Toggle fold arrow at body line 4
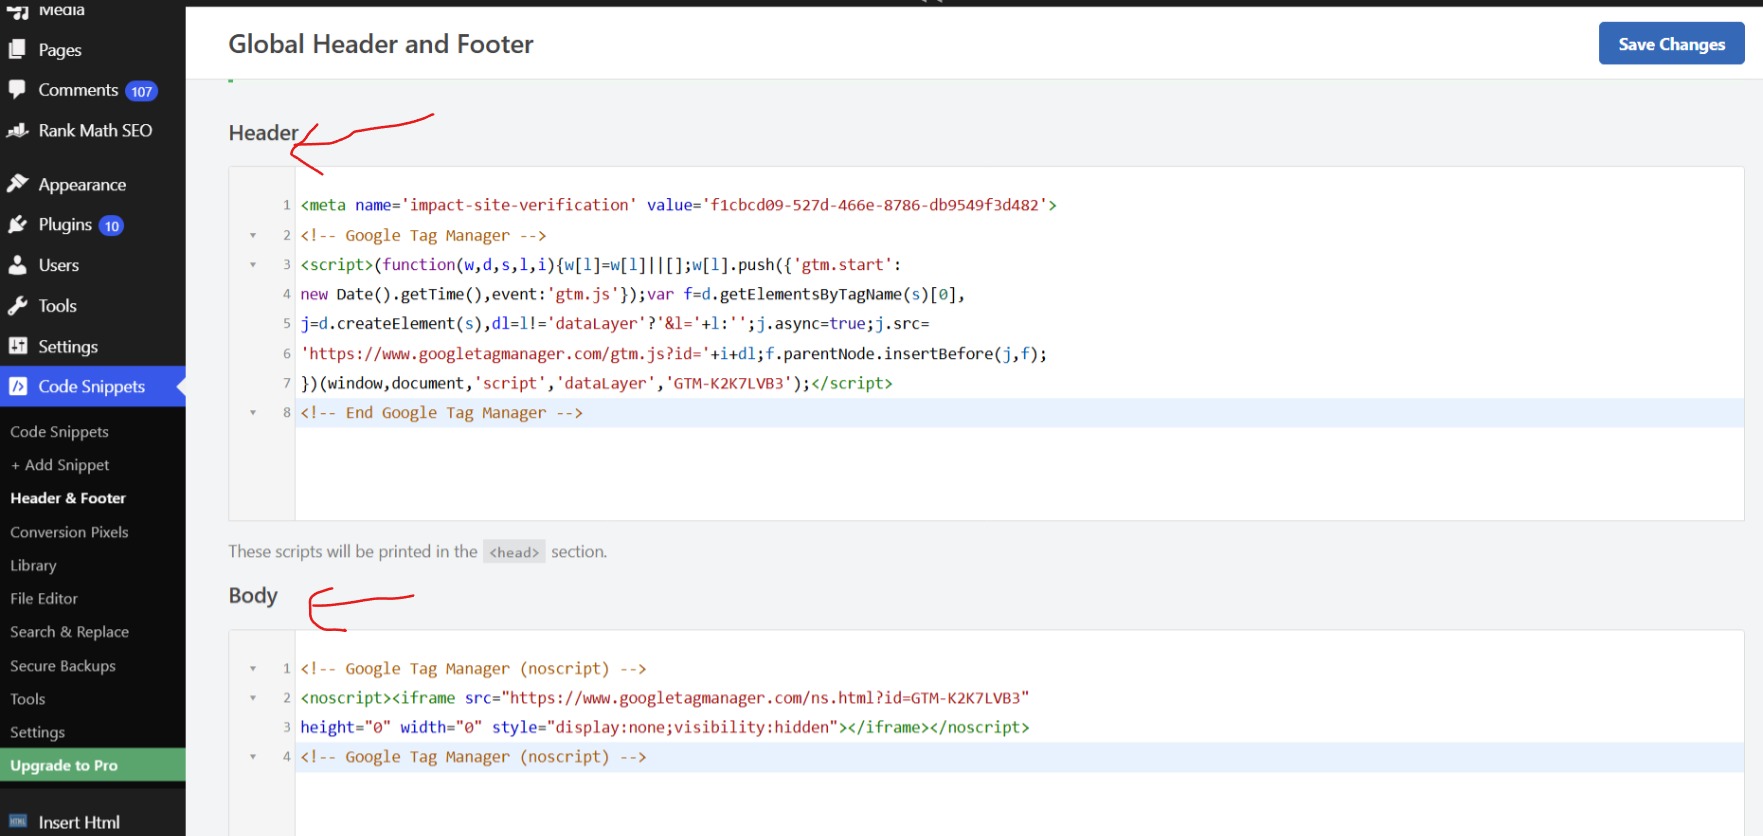Screen dimensions: 1763x836 click(x=253, y=757)
